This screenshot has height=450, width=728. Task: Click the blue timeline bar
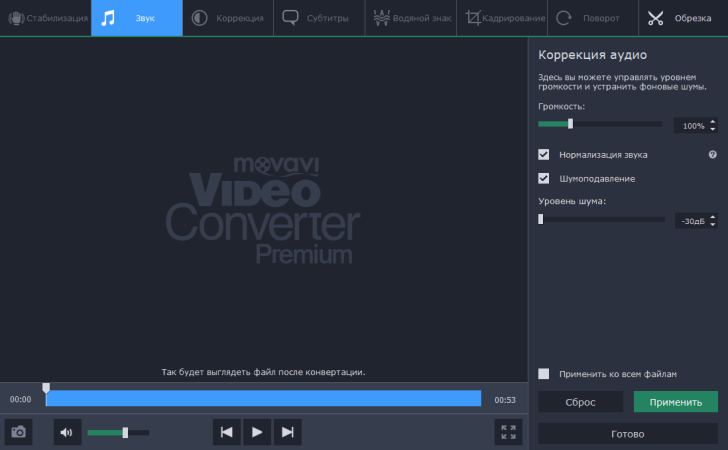pos(263,398)
